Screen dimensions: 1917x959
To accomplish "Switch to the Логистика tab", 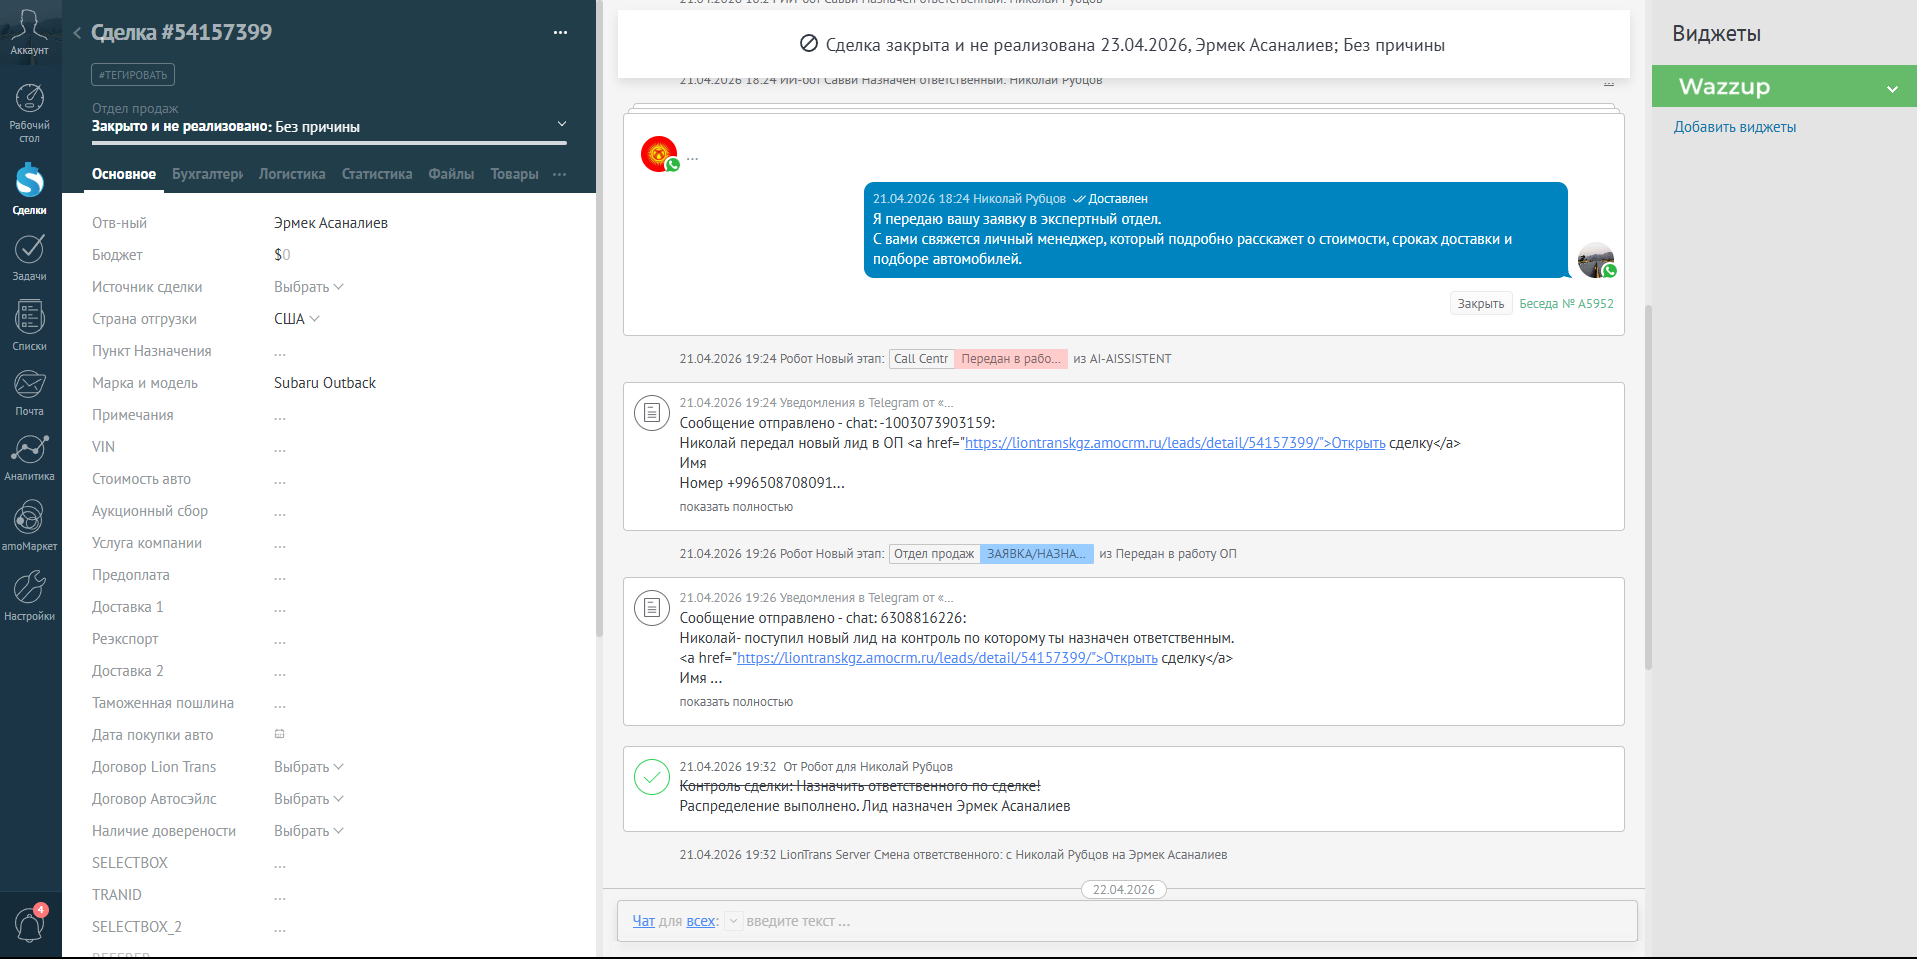I will pos(292,174).
